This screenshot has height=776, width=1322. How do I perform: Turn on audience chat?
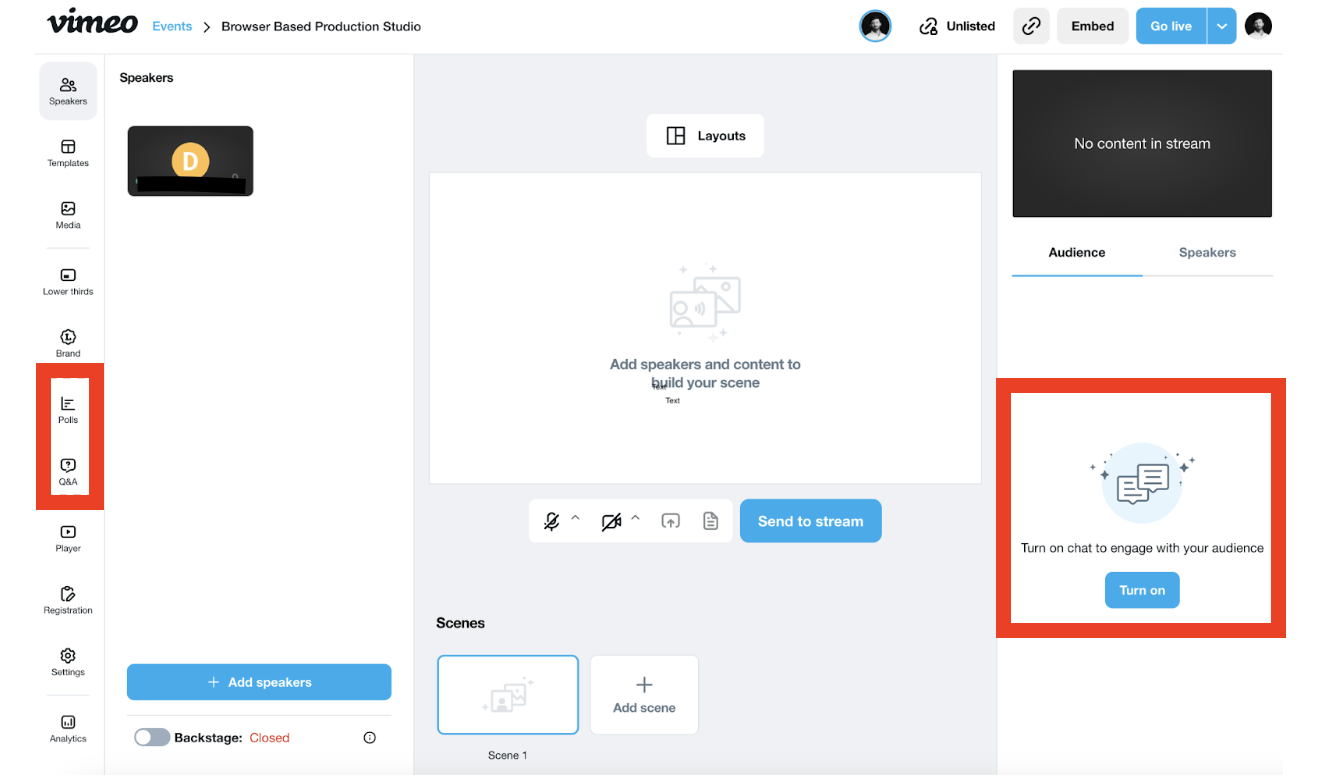1142,590
